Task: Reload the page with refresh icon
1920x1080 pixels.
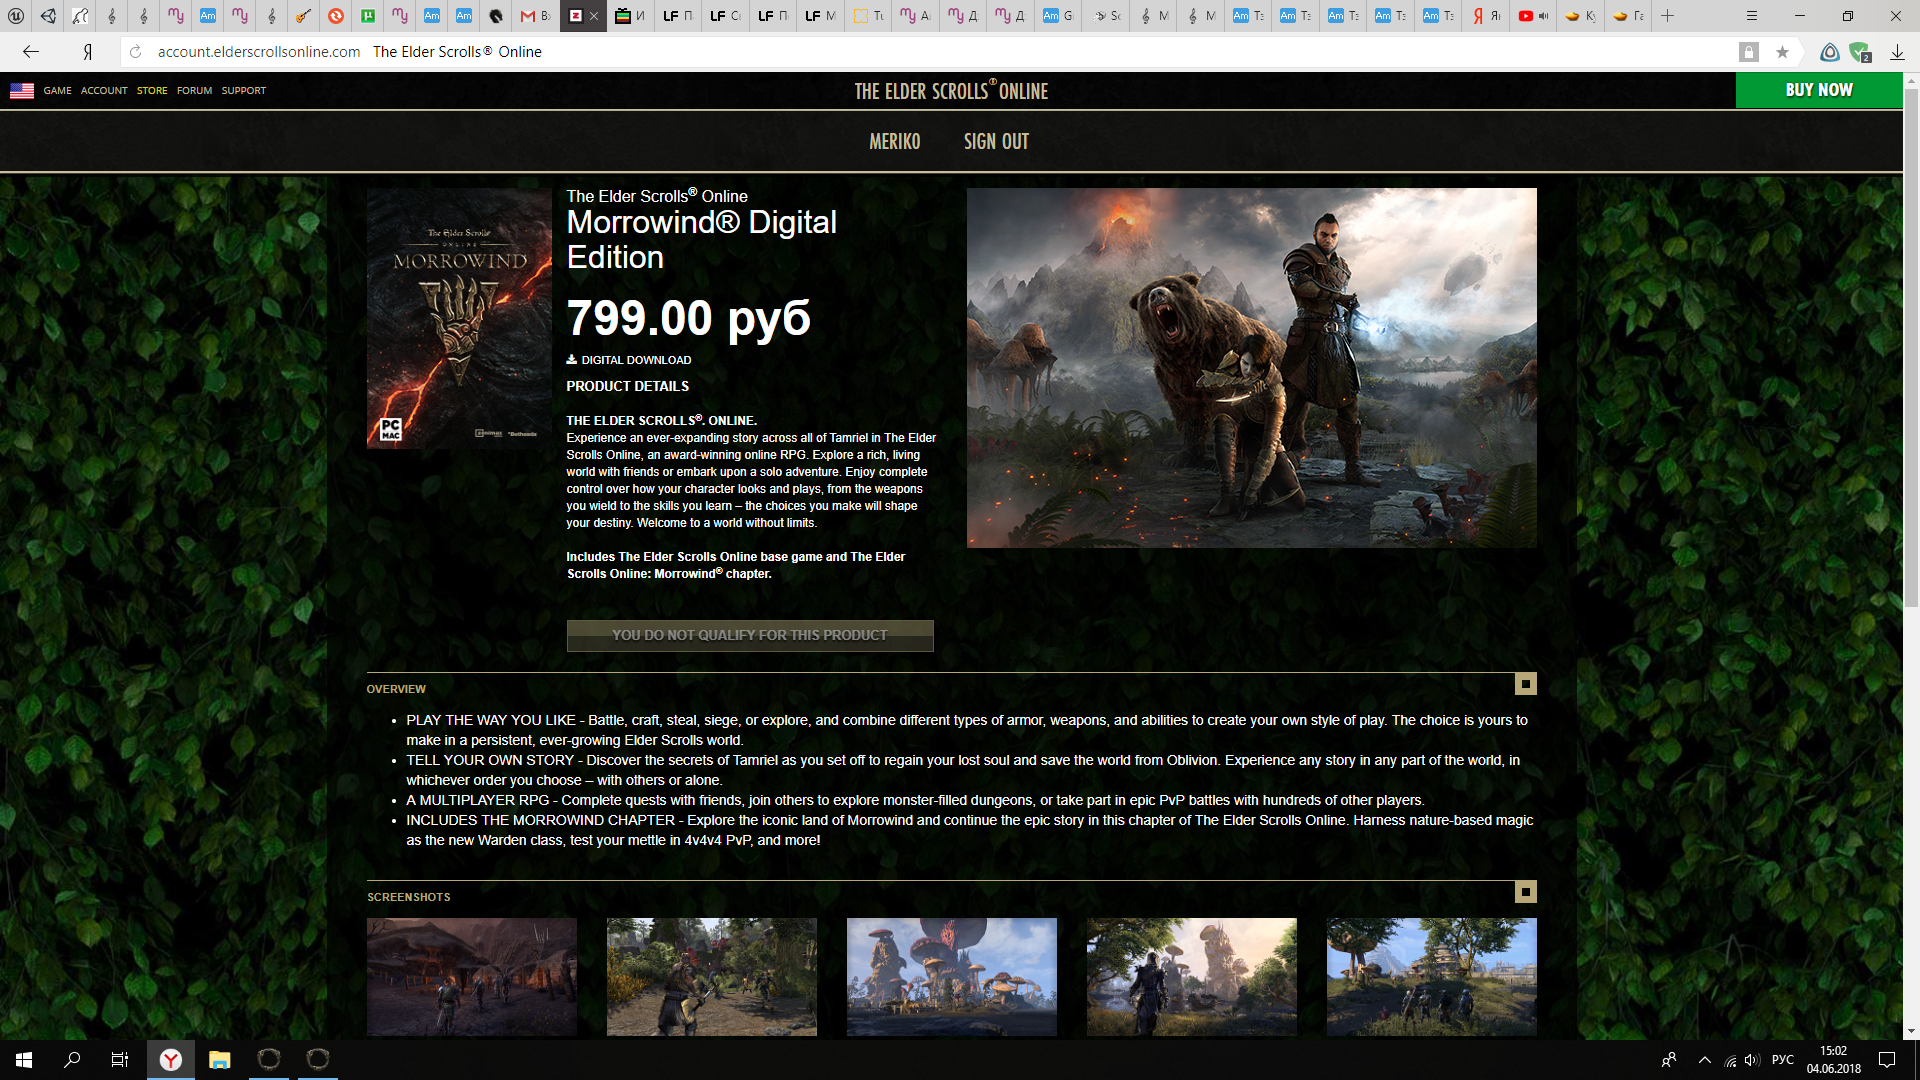Action: pyautogui.click(x=135, y=52)
